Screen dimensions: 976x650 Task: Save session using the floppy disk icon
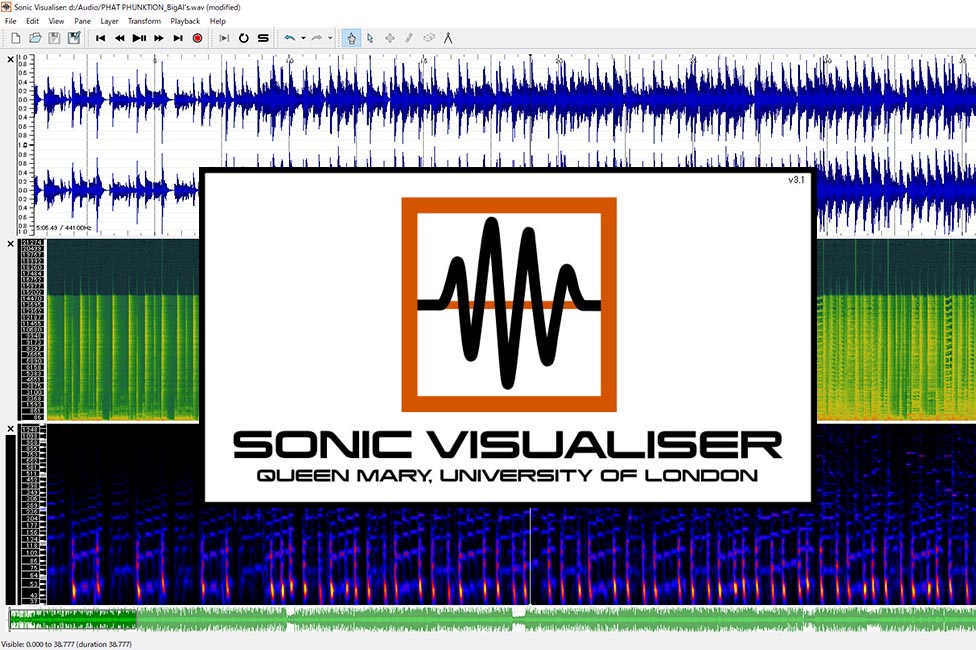(54, 38)
